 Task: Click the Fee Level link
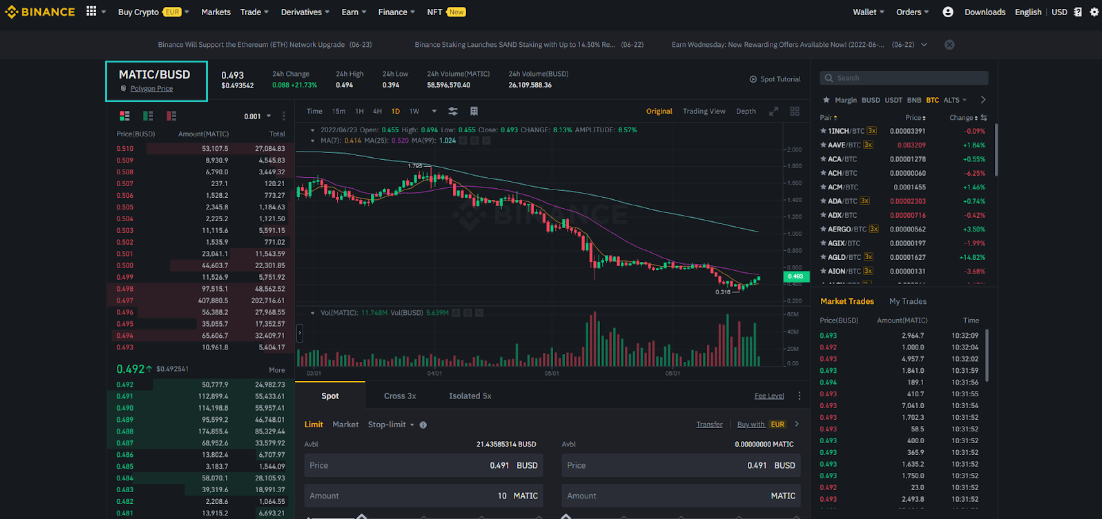[x=770, y=396]
